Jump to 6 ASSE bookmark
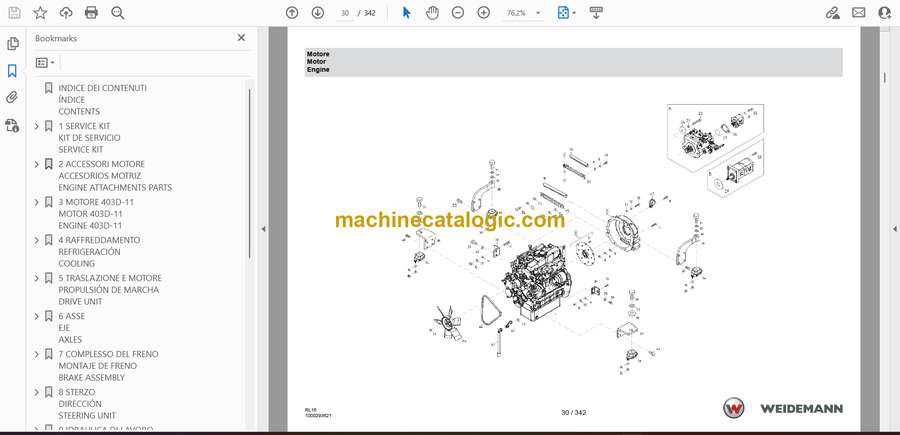 tap(71, 328)
